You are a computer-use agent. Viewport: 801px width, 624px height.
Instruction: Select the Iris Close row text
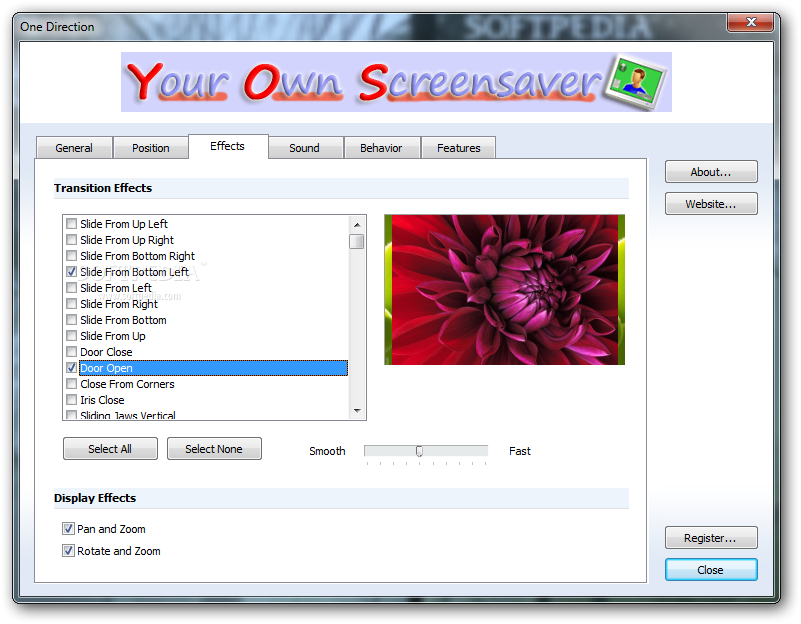(x=102, y=400)
